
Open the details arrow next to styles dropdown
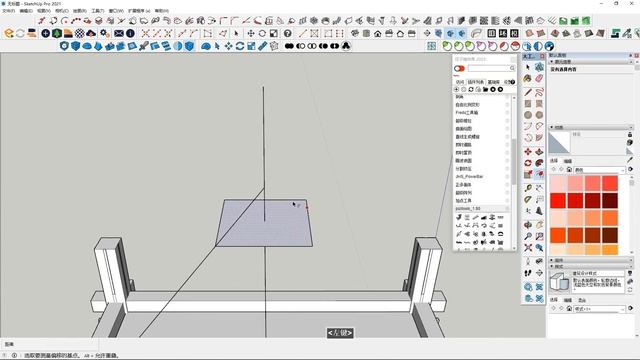click(631, 309)
